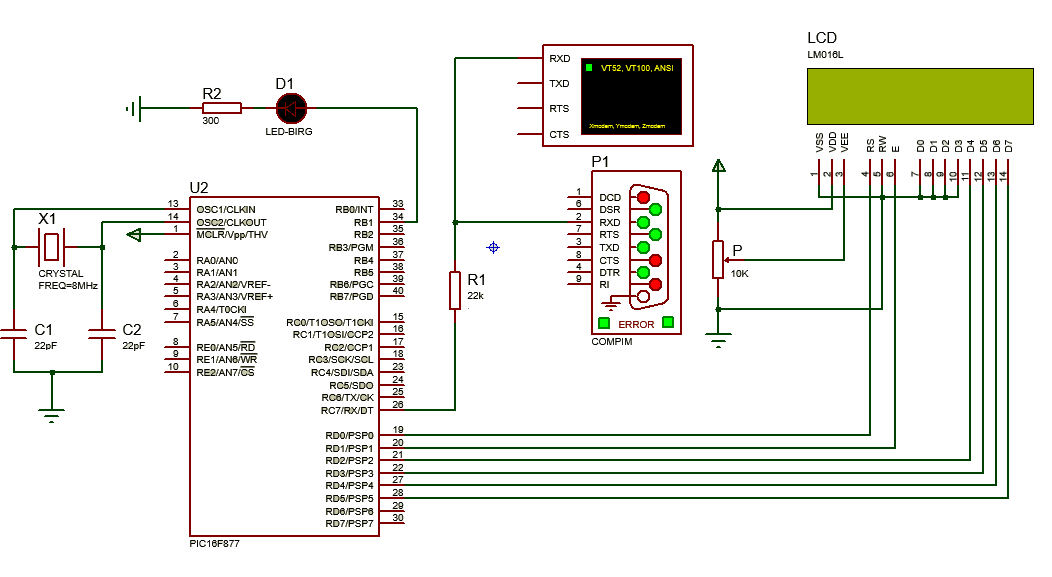The height and width of the screenshot is (577, 1052).
Task: Click the FREQ=8MHz crystal property text
Action: (68, 285)
